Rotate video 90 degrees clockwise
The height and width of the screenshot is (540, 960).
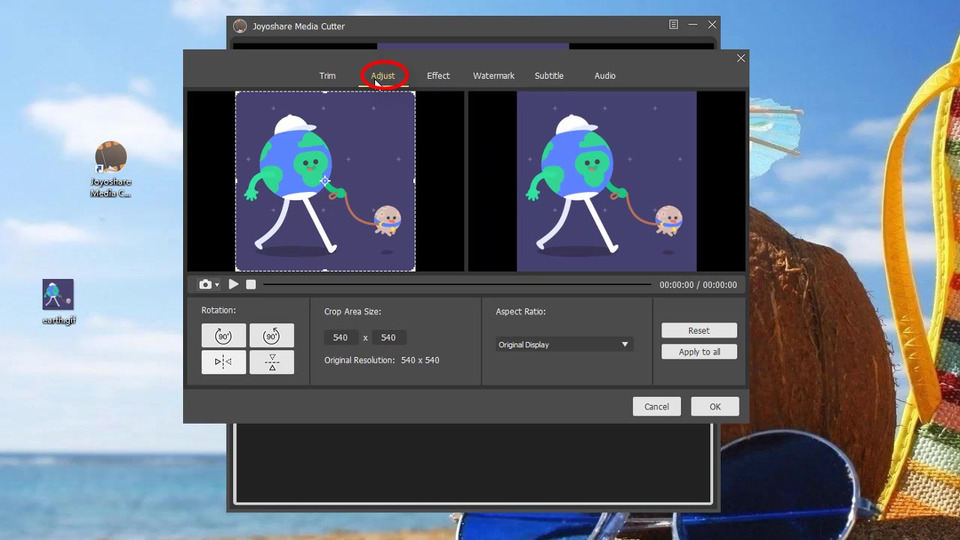tap(223, 336)
